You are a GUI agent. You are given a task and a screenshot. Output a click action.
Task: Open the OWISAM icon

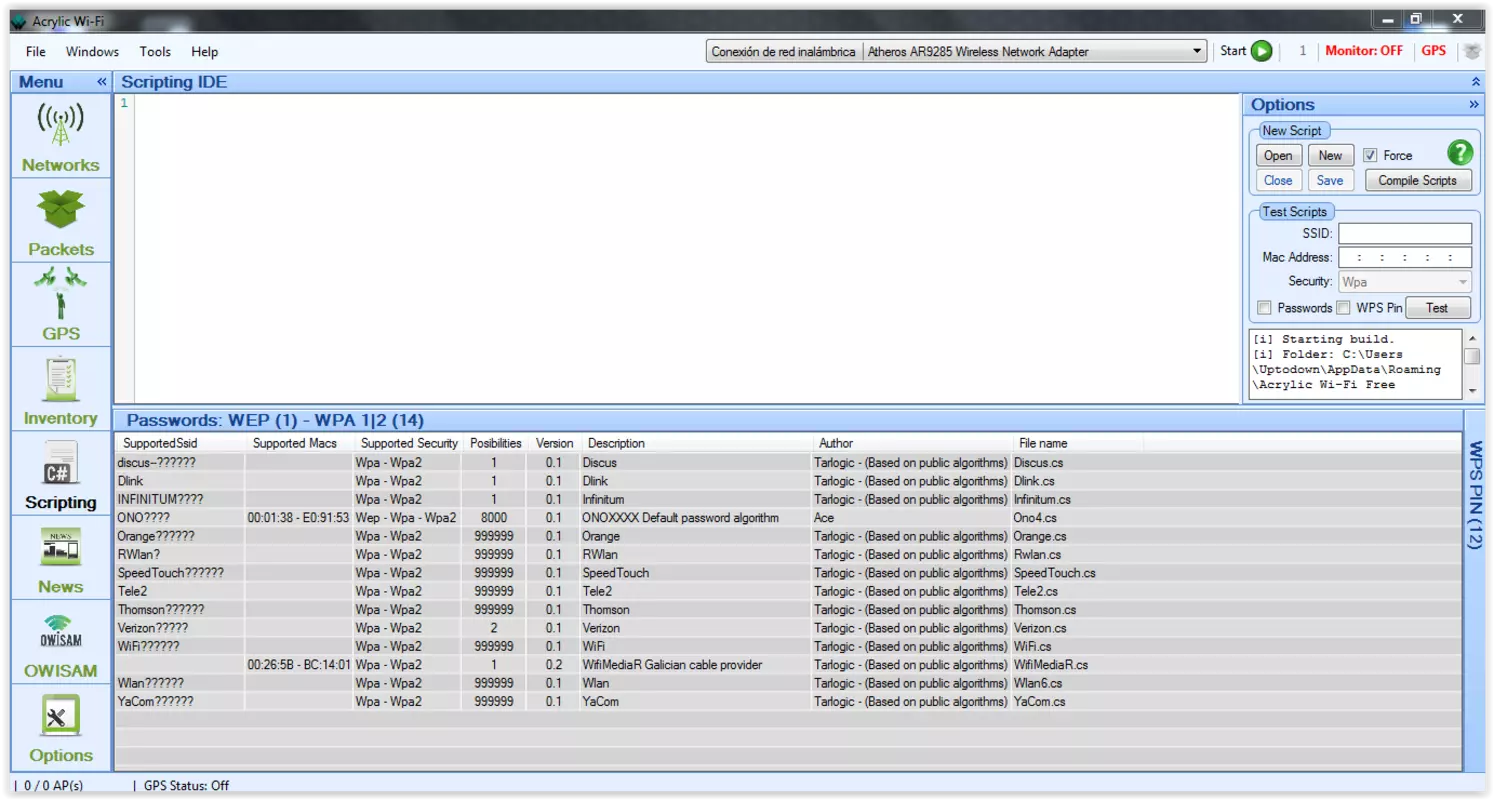point(61,632)
